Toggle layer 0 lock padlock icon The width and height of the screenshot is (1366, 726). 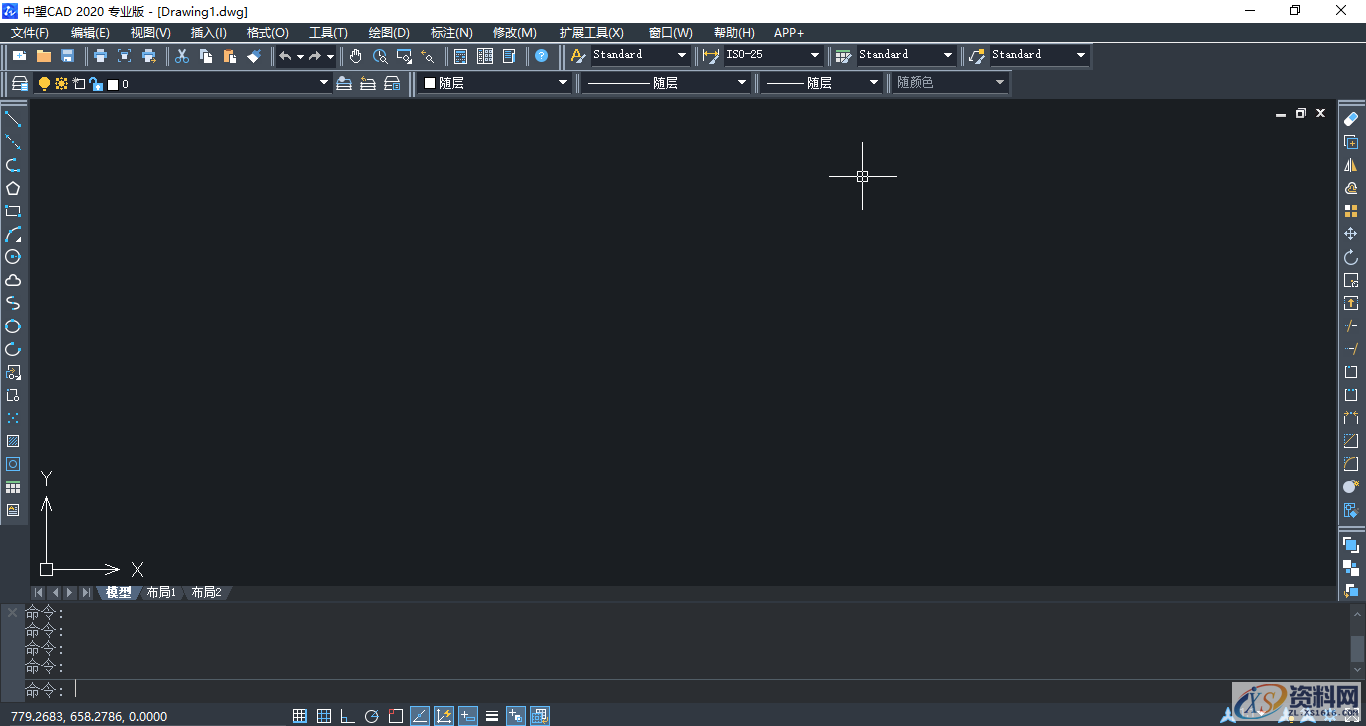[x=95, y=84]
